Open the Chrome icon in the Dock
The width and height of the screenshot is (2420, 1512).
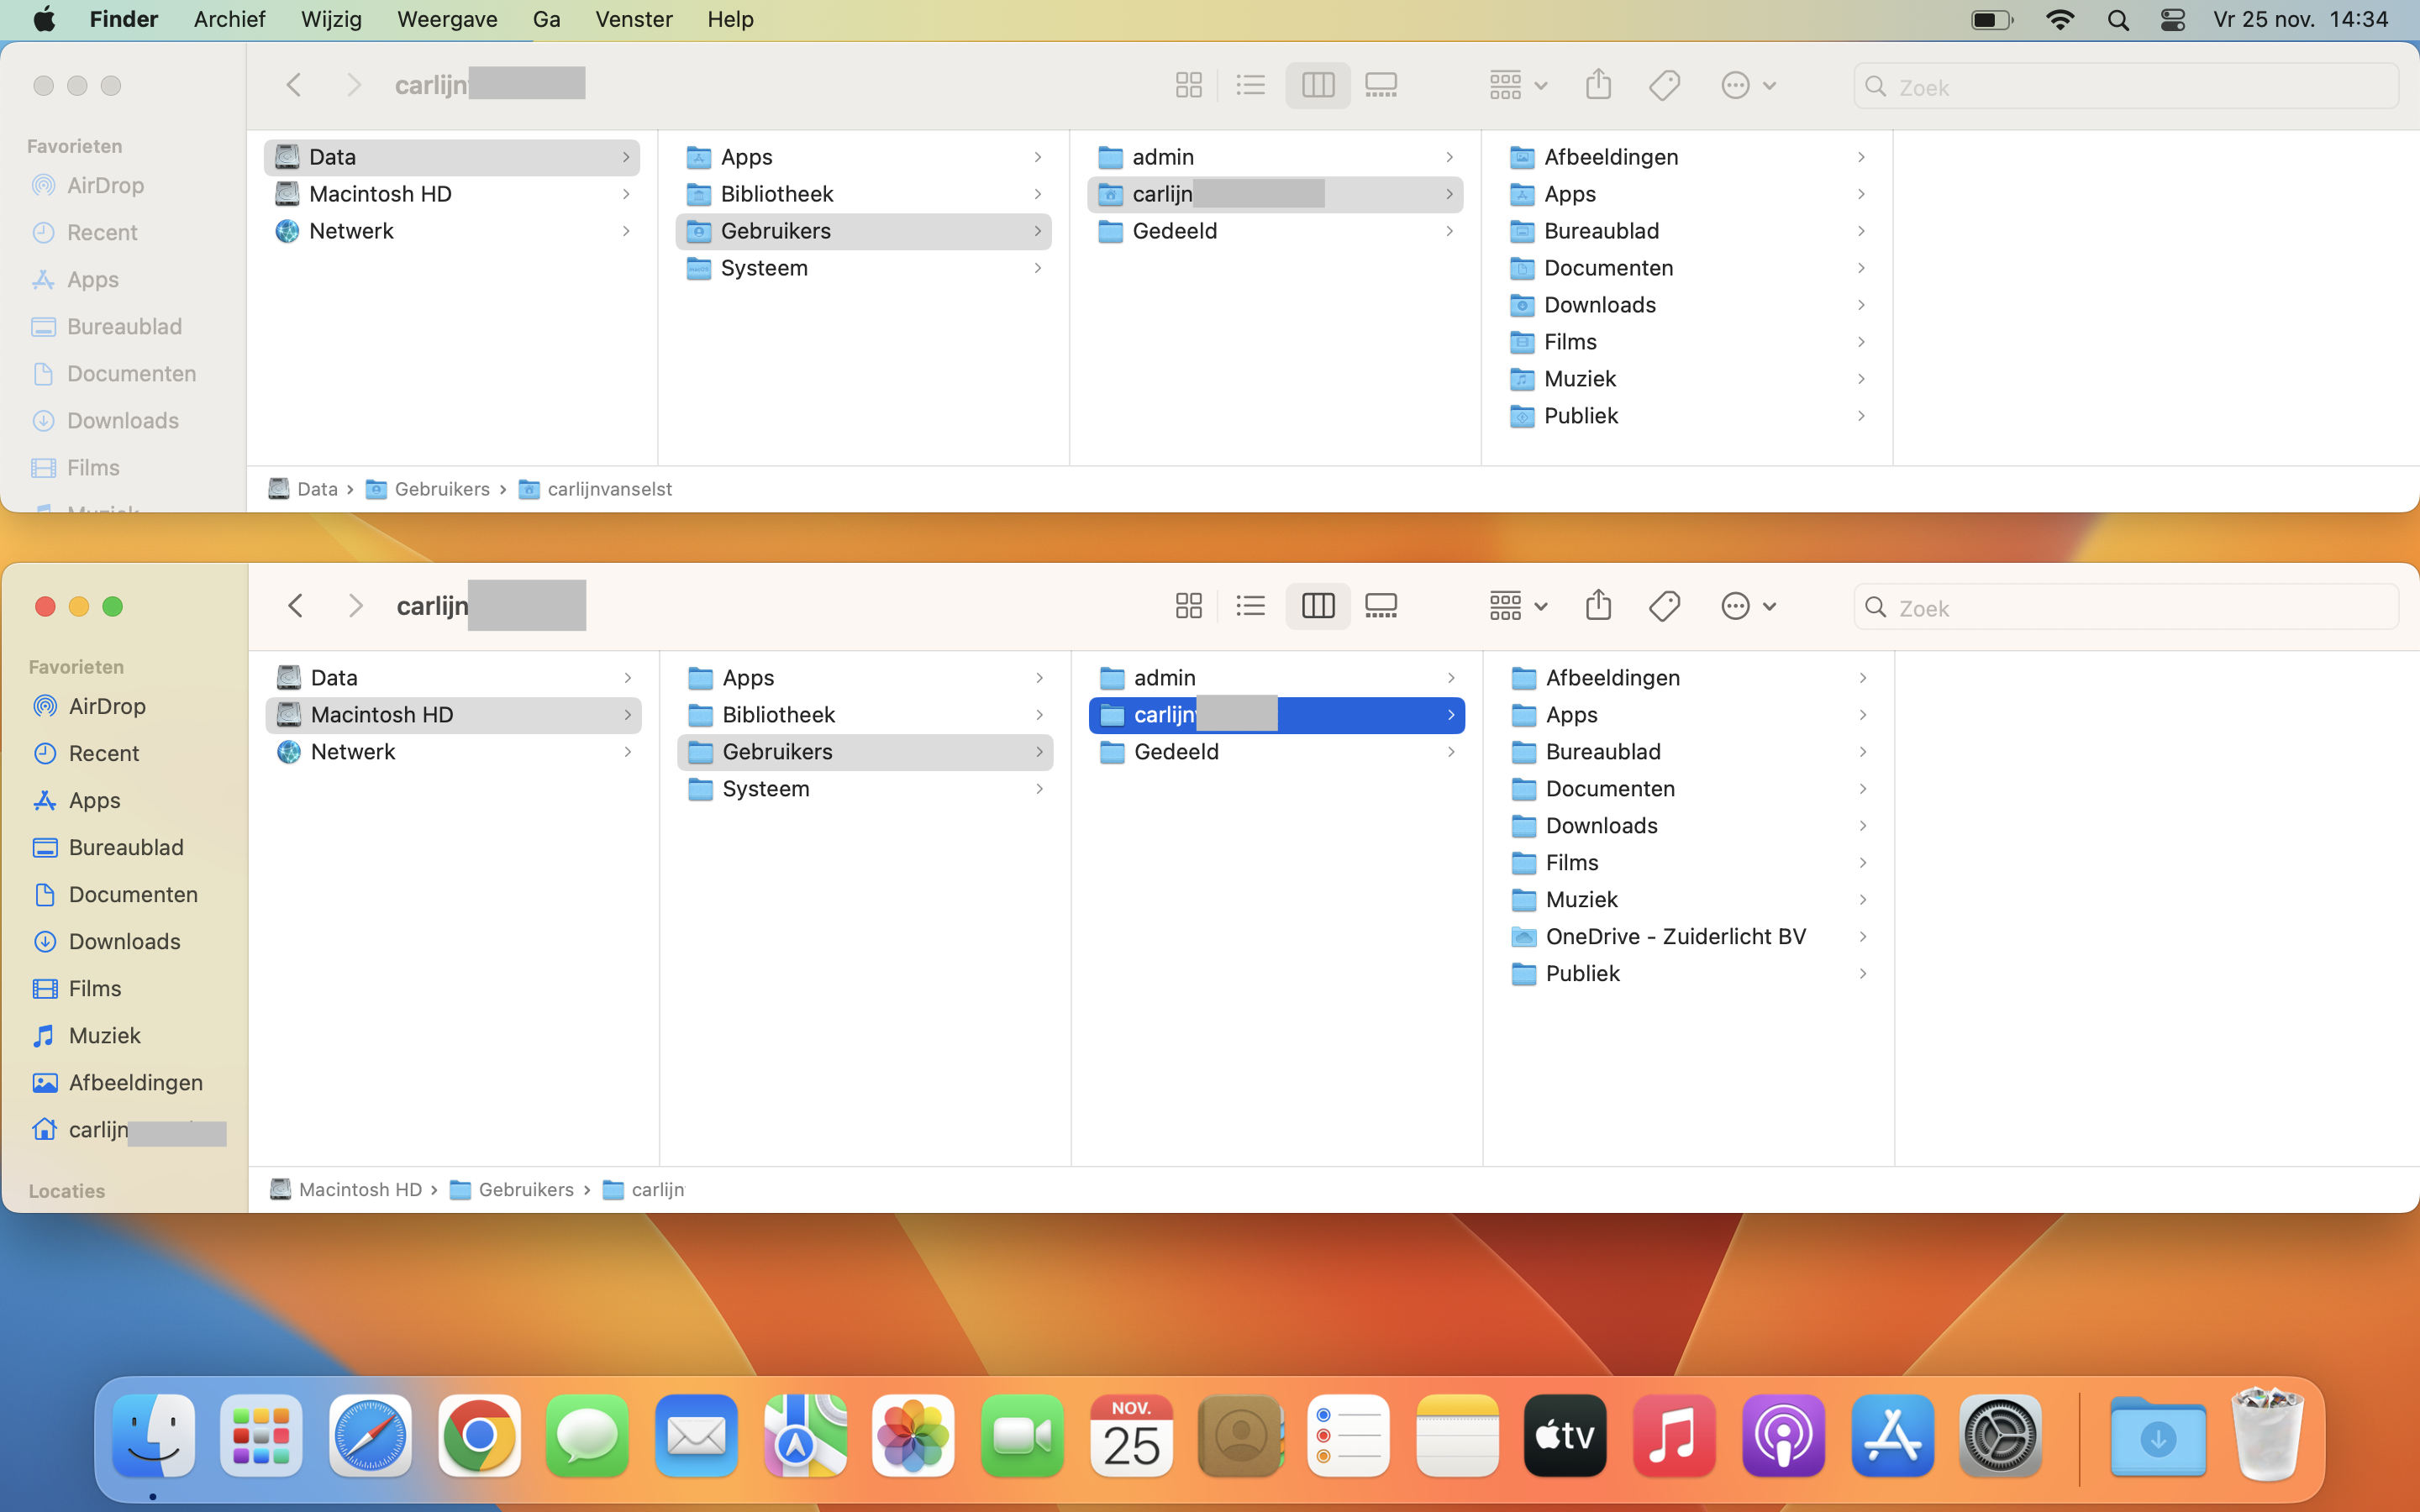tap(479, 1436)
